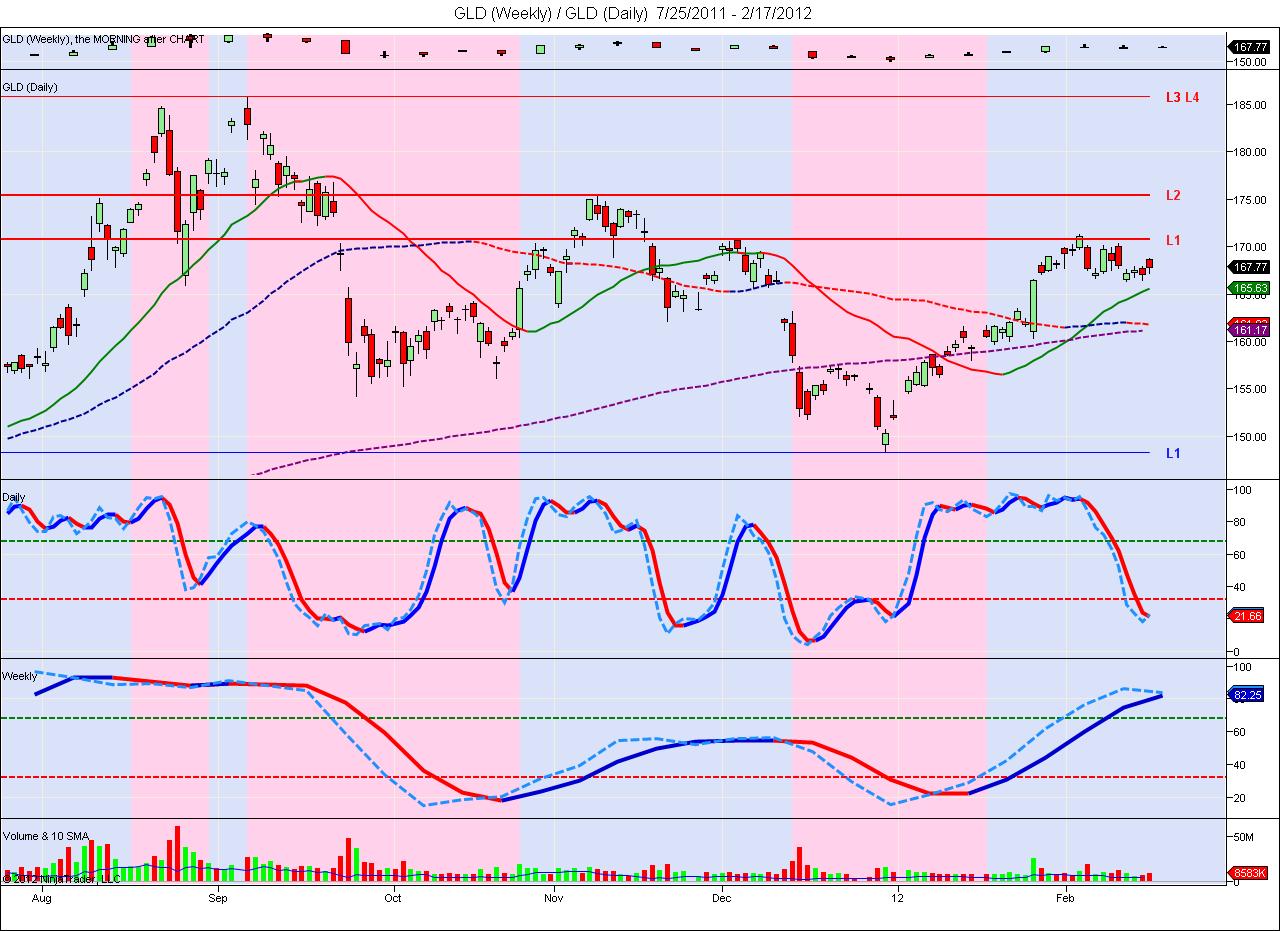Image resolution: width=1280 pixels, height=931 pixels.
Task: Click the 80 value on the Daily stochastic axis
Action: [1241, 522]
